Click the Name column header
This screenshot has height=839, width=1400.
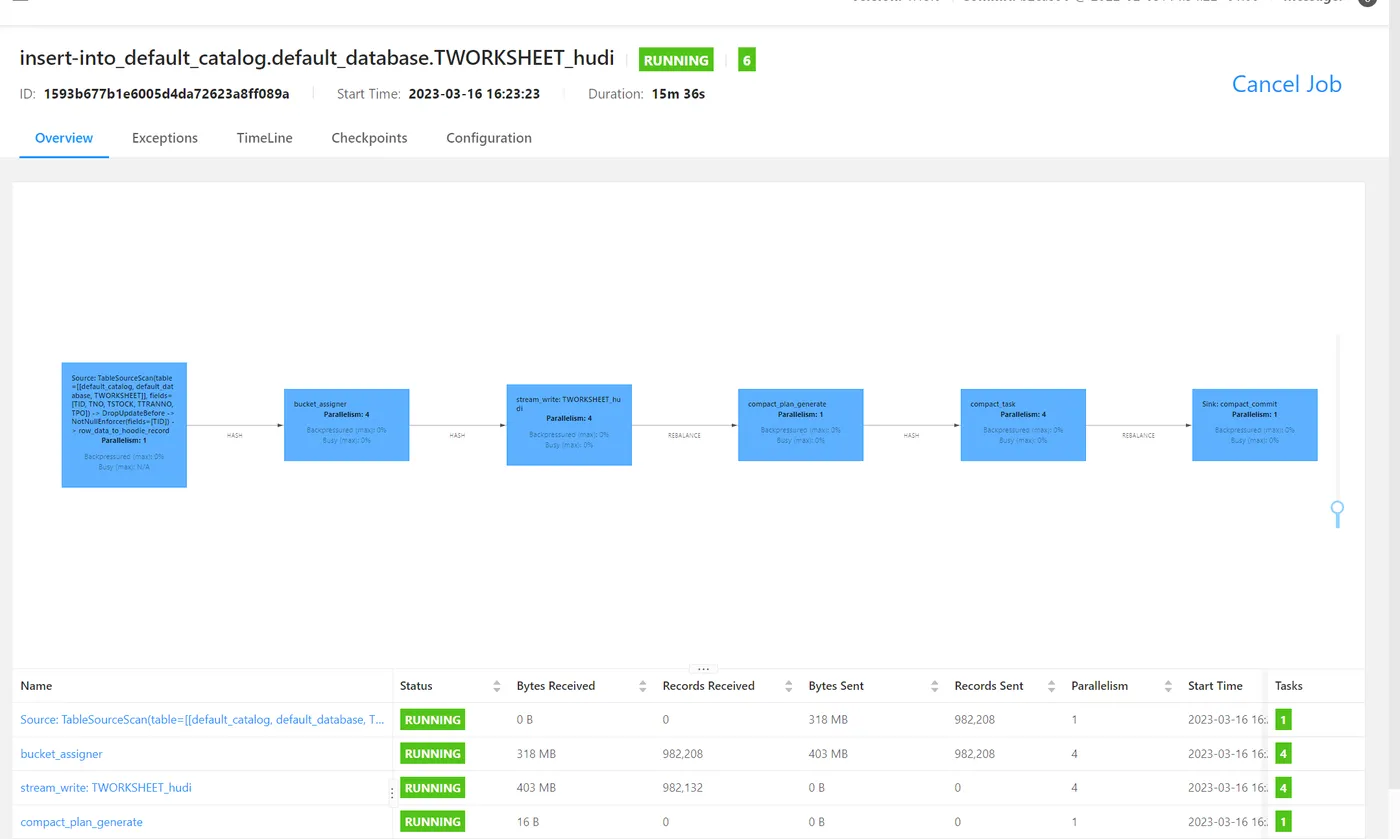click(36, 686)
